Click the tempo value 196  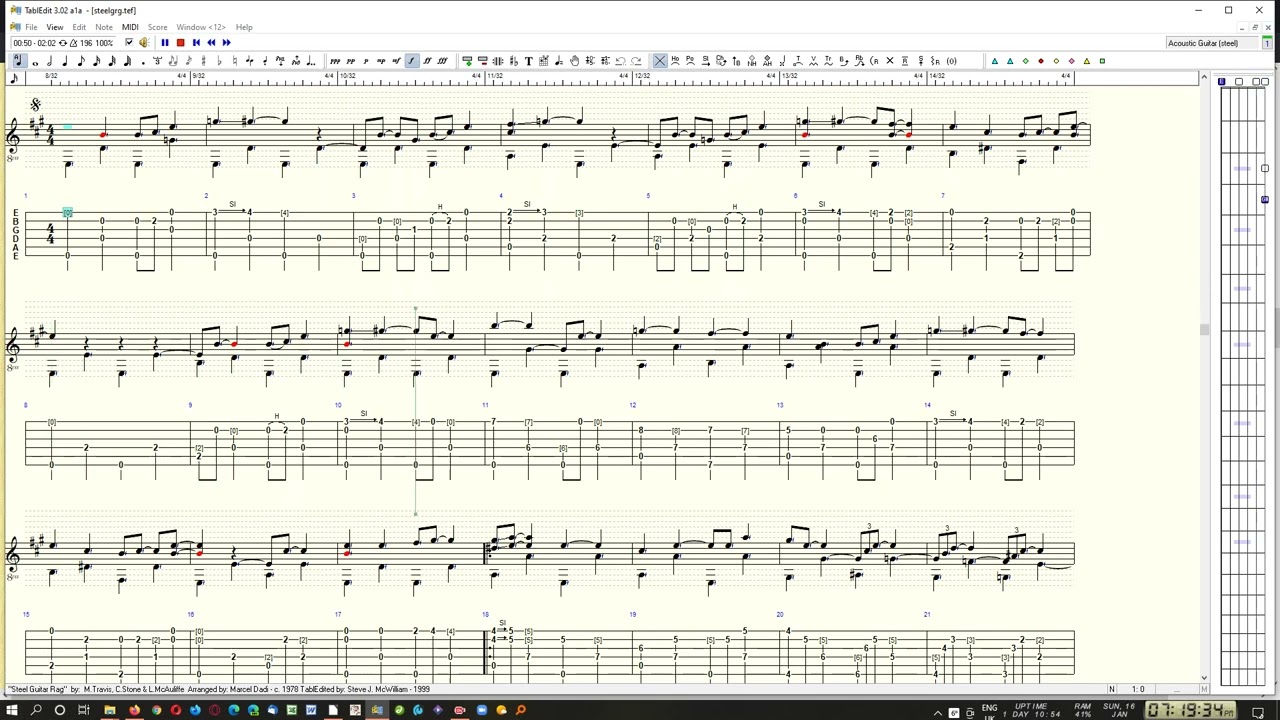(87, 43)
